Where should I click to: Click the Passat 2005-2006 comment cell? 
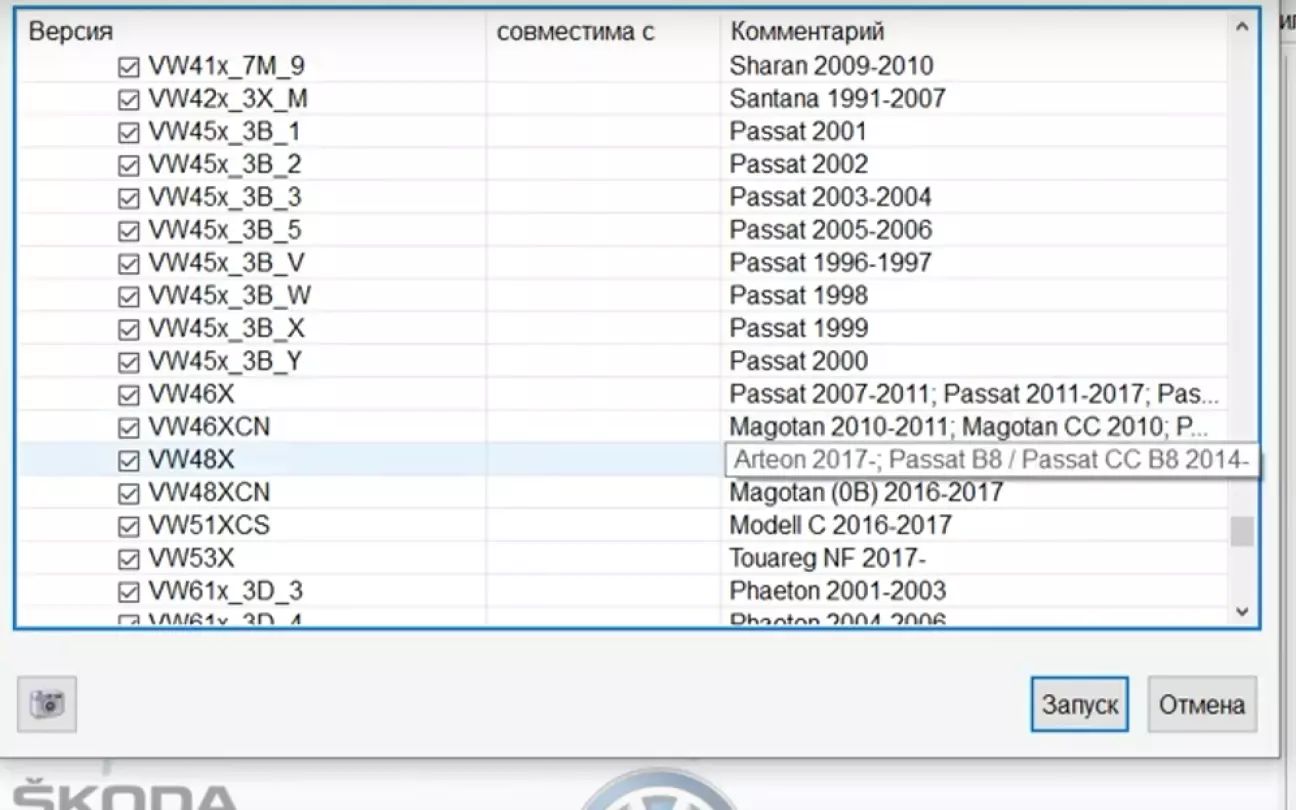(x=830, y=230)
